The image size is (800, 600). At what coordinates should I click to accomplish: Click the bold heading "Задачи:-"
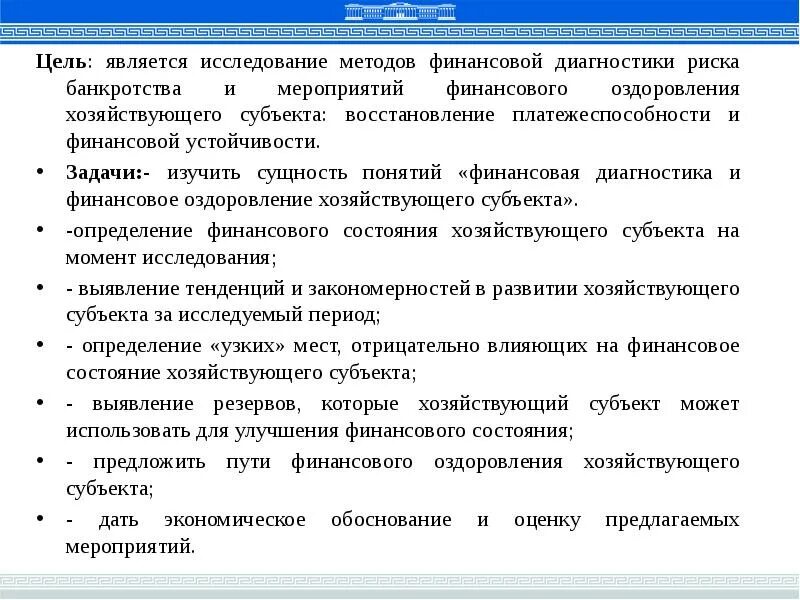[108, 172]
